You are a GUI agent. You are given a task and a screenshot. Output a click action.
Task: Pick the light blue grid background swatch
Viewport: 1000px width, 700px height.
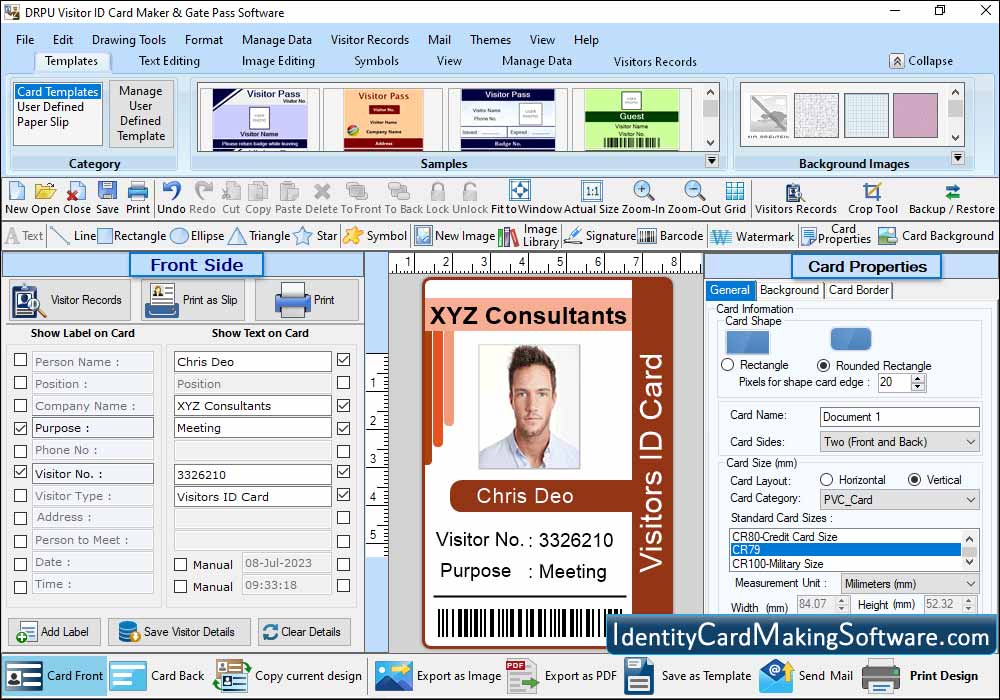pyautogui.click(x=866, y=115)
